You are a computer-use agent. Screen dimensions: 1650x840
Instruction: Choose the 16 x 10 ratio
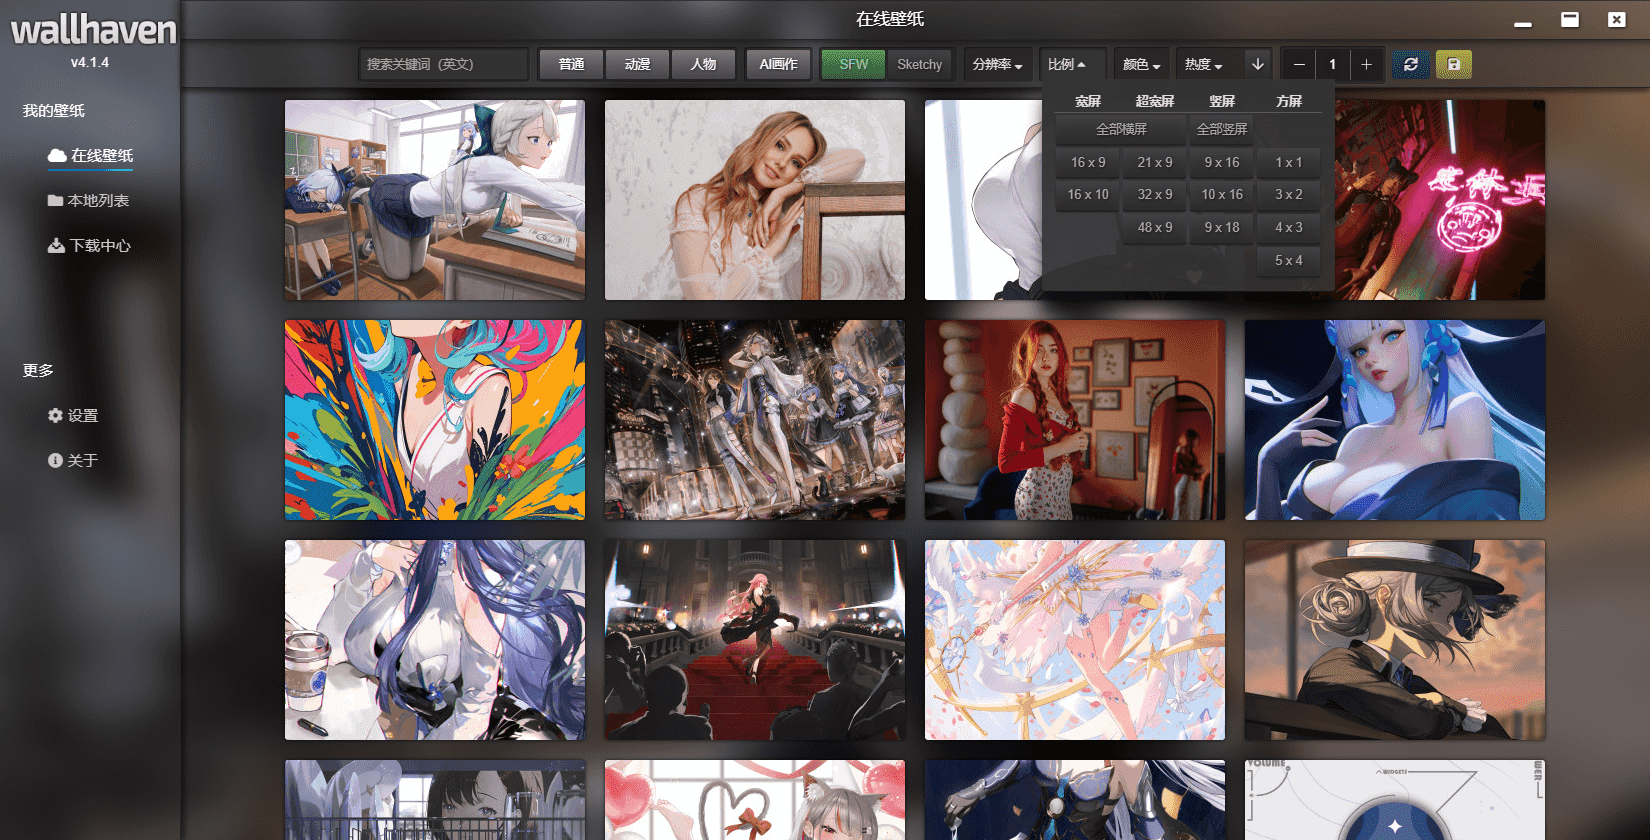pyautogui.click(x=1088, y=195)
